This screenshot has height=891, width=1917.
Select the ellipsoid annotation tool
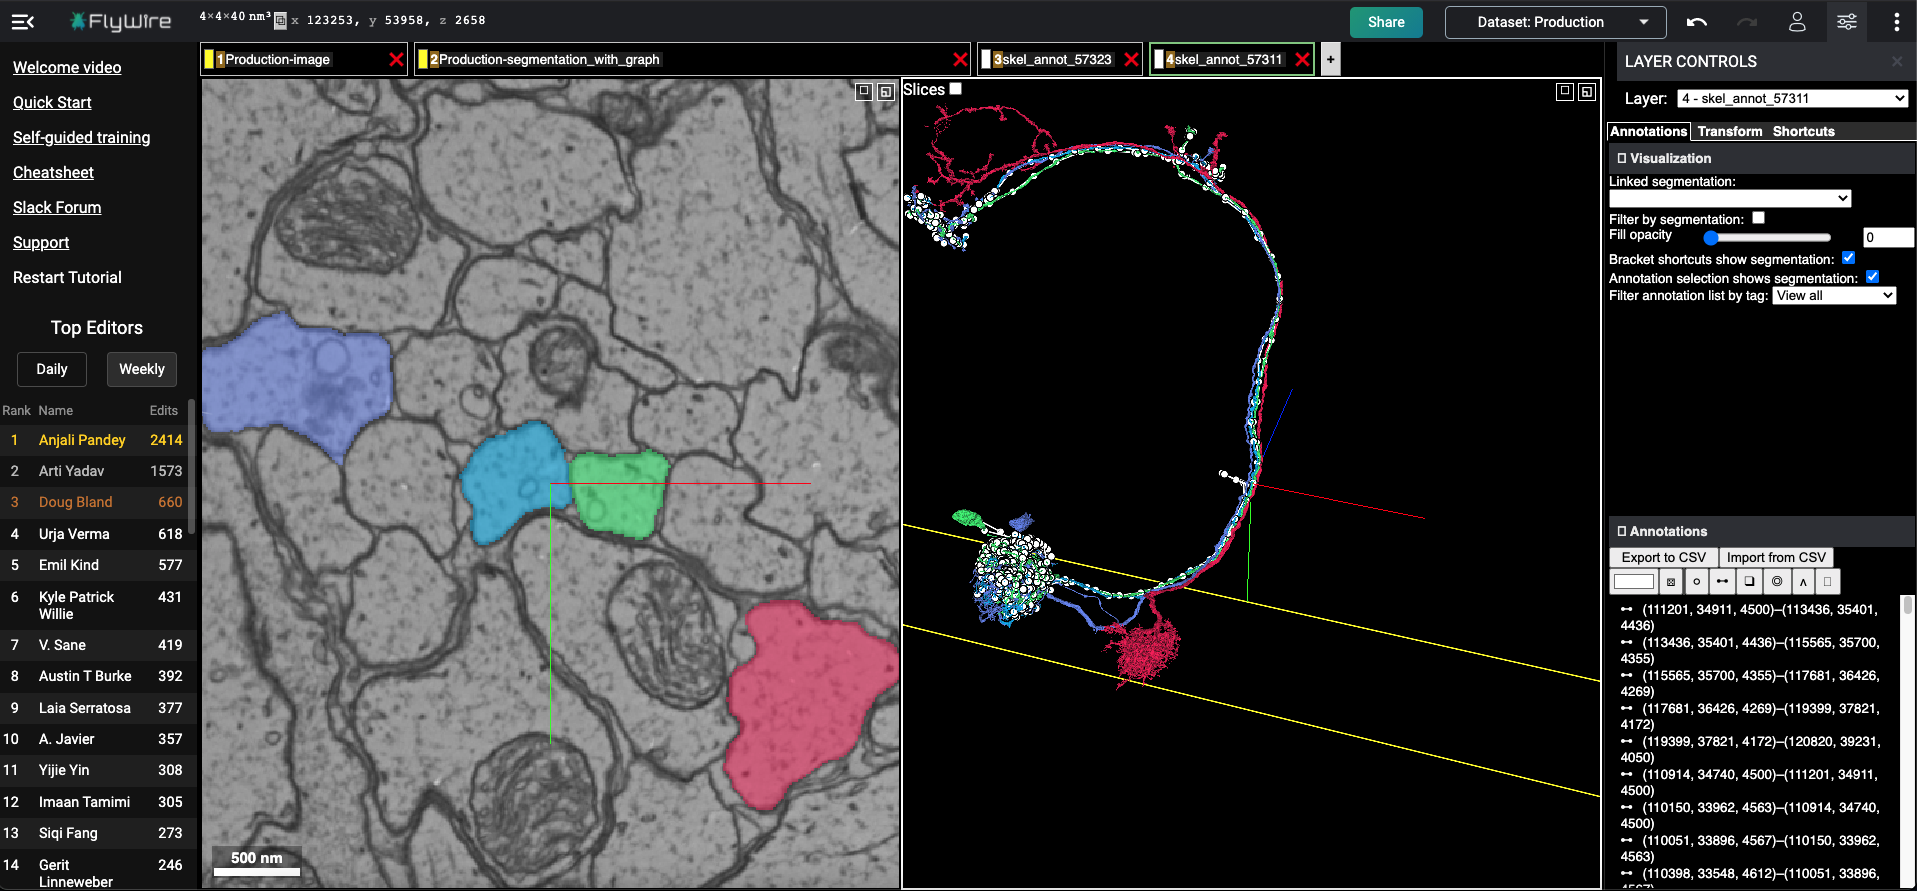[1776, 582]
